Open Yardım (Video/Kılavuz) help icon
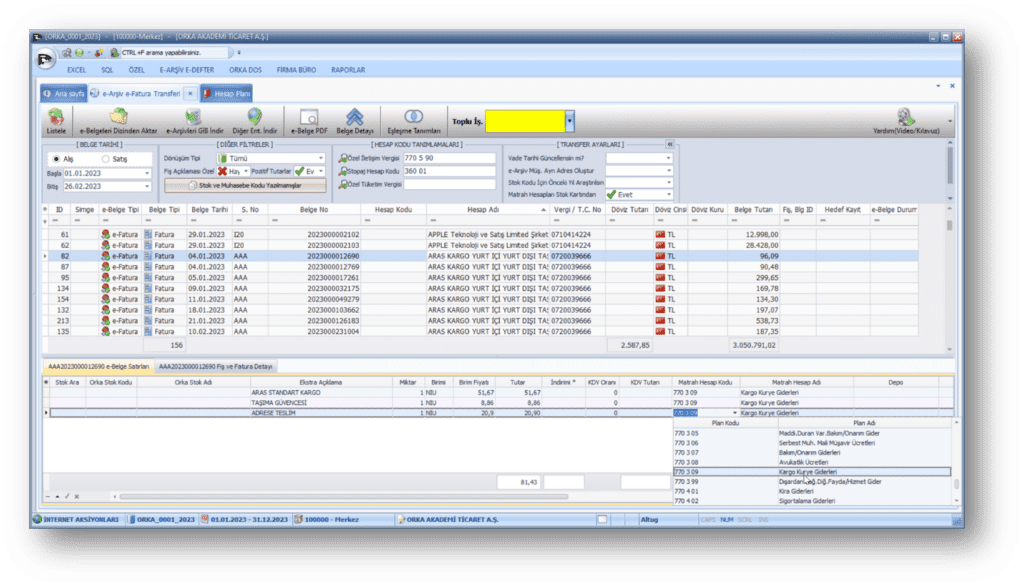 click(x=906, y=122)
